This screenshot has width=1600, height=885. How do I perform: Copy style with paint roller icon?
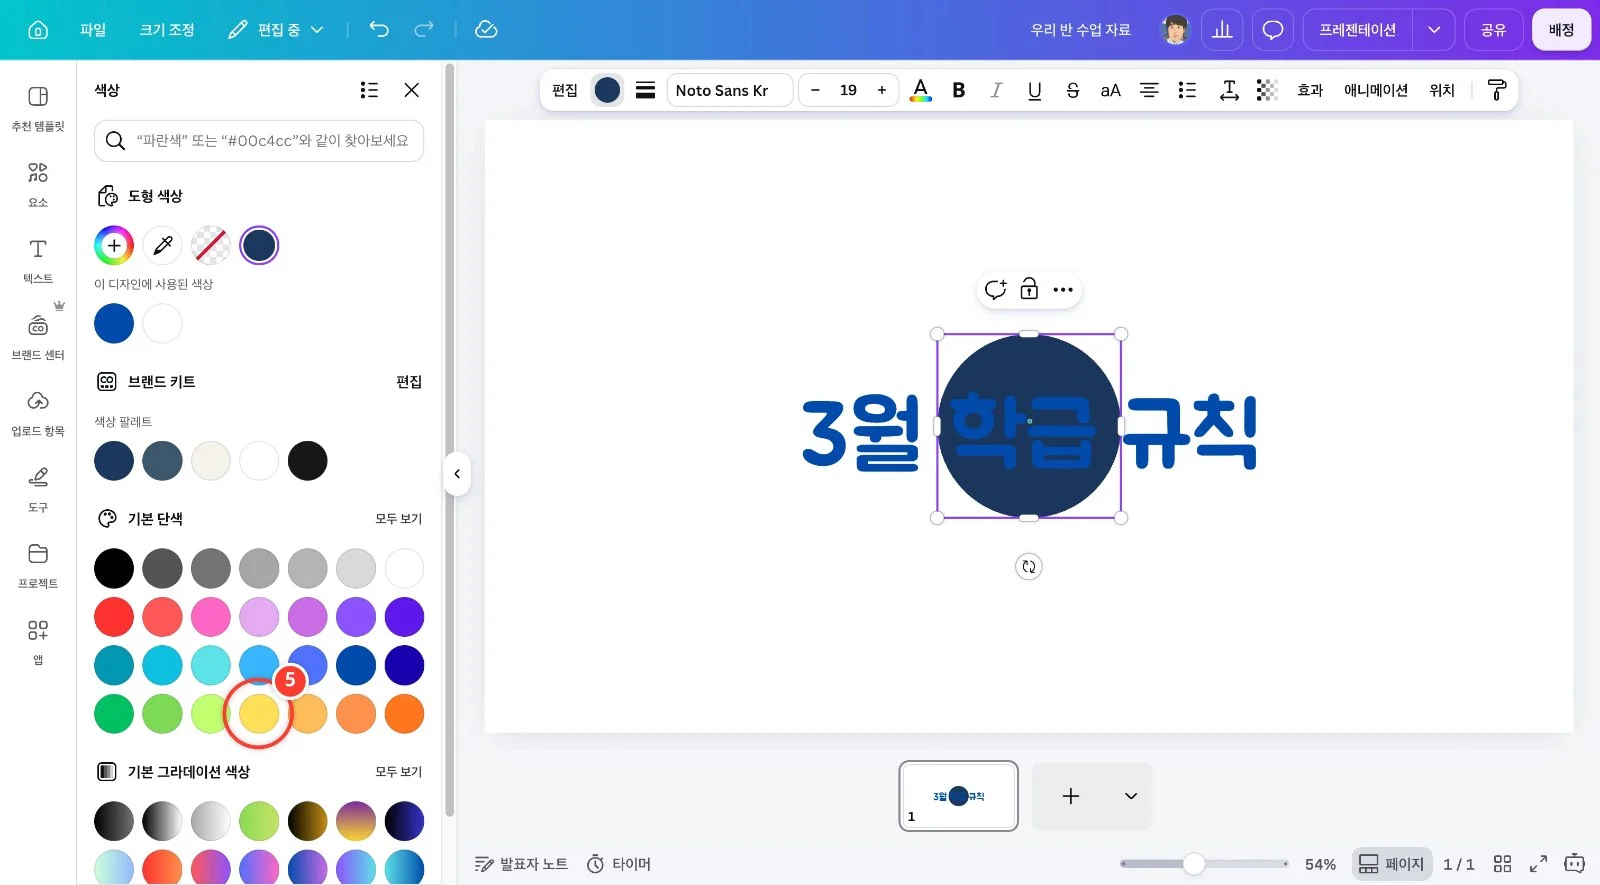1497,90
